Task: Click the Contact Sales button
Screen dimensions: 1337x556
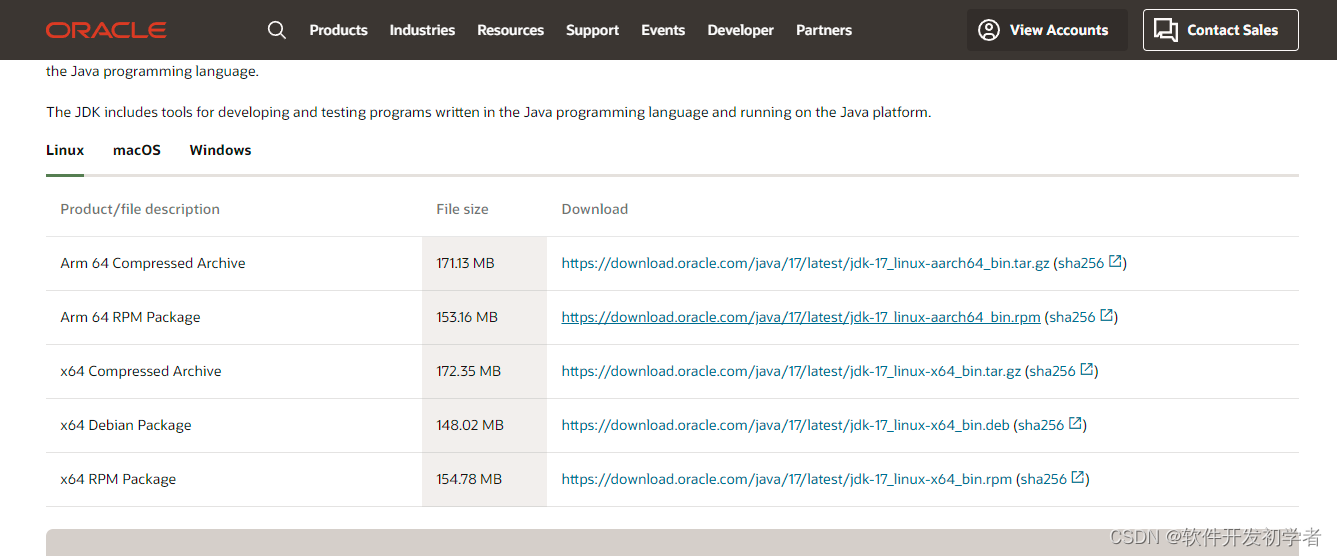Action: pyautogui.click(x=1221, y=30)
